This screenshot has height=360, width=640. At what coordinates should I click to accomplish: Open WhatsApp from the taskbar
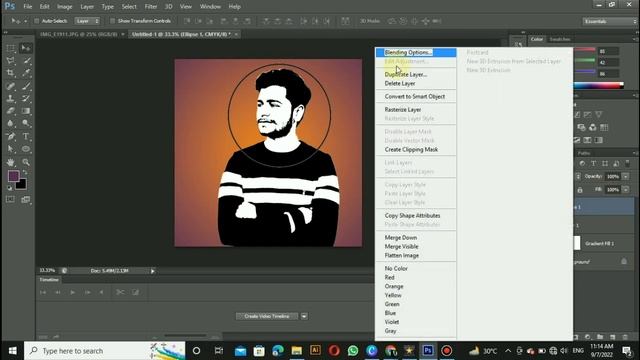point(353,351)
